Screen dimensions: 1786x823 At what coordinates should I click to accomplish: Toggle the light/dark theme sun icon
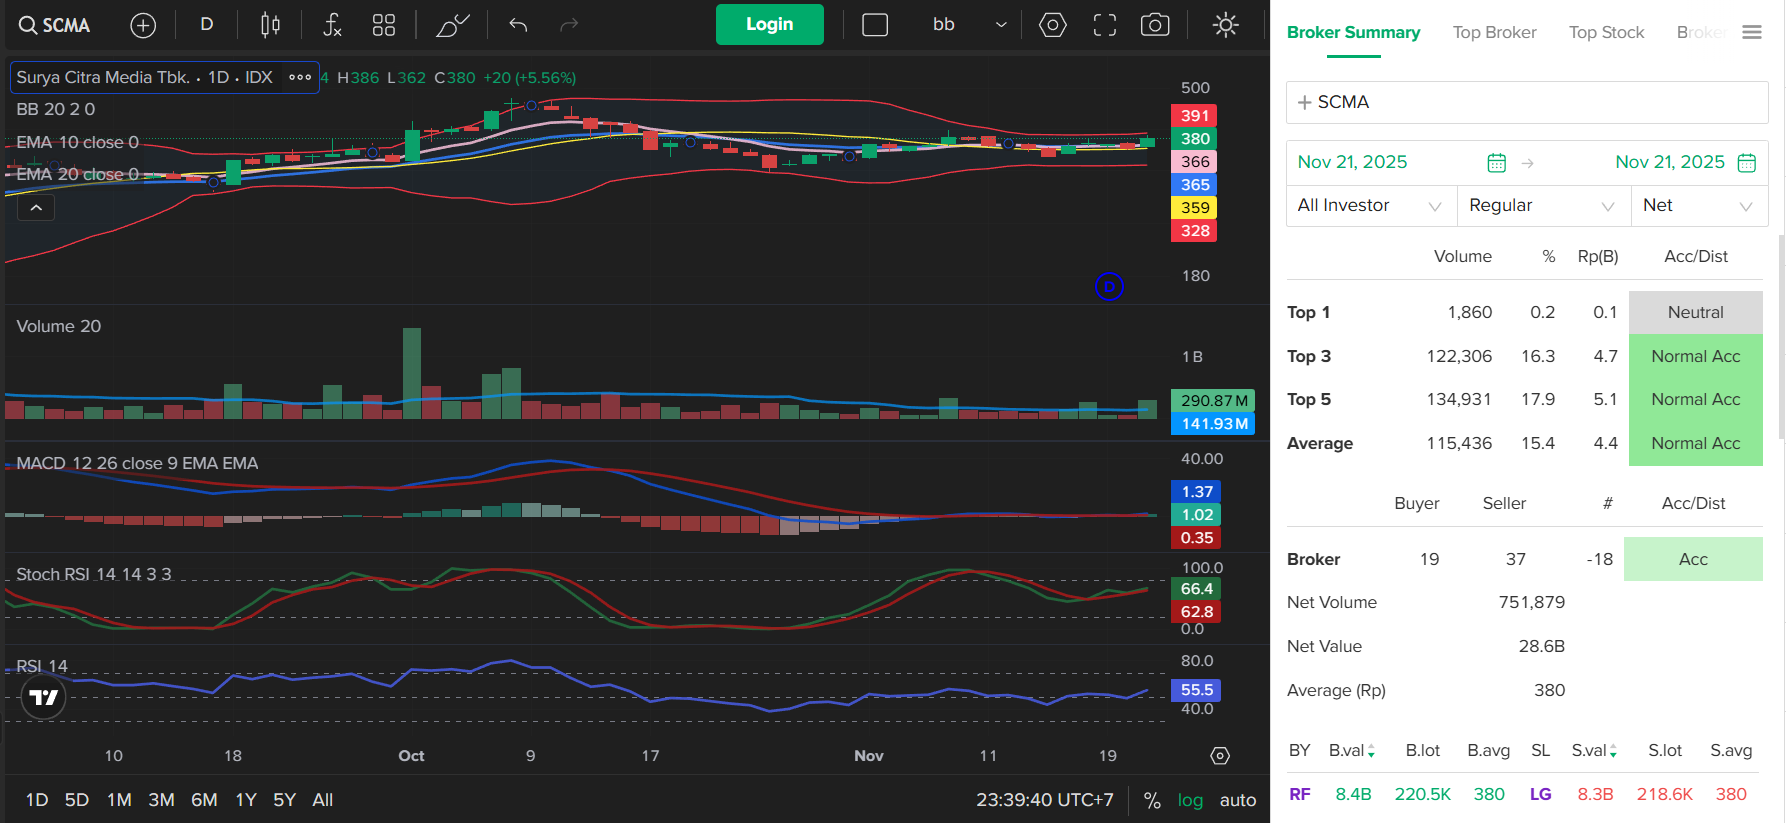coord(1225,25)
